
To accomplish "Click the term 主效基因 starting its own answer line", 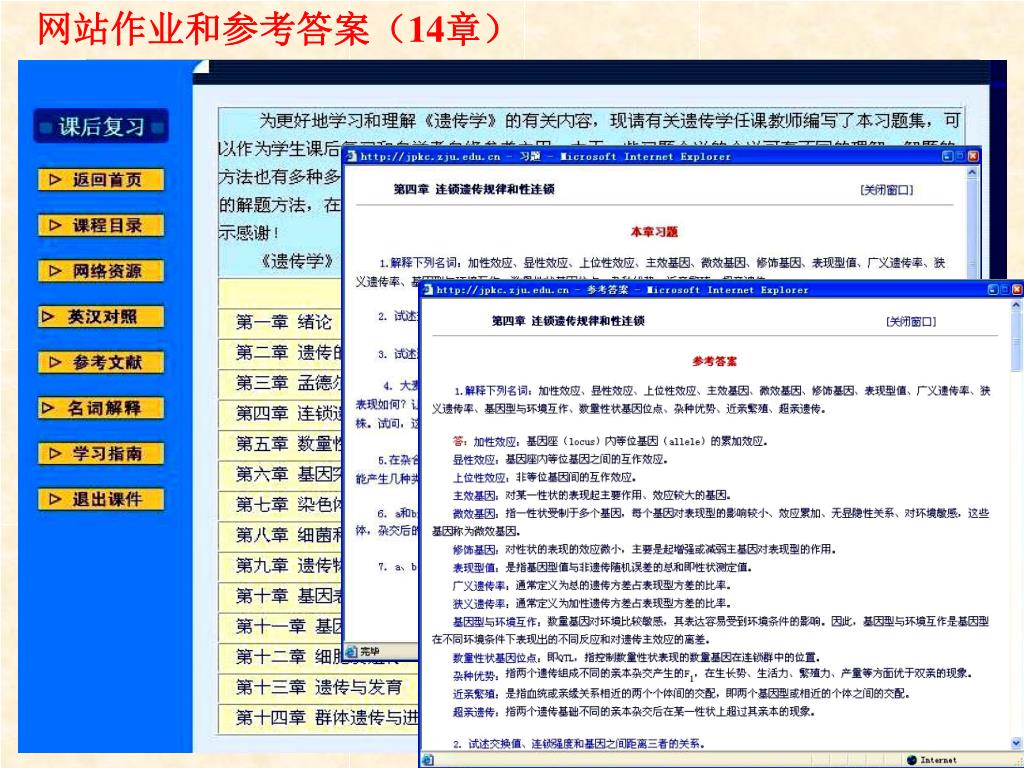I will click(x=474, y=495).
